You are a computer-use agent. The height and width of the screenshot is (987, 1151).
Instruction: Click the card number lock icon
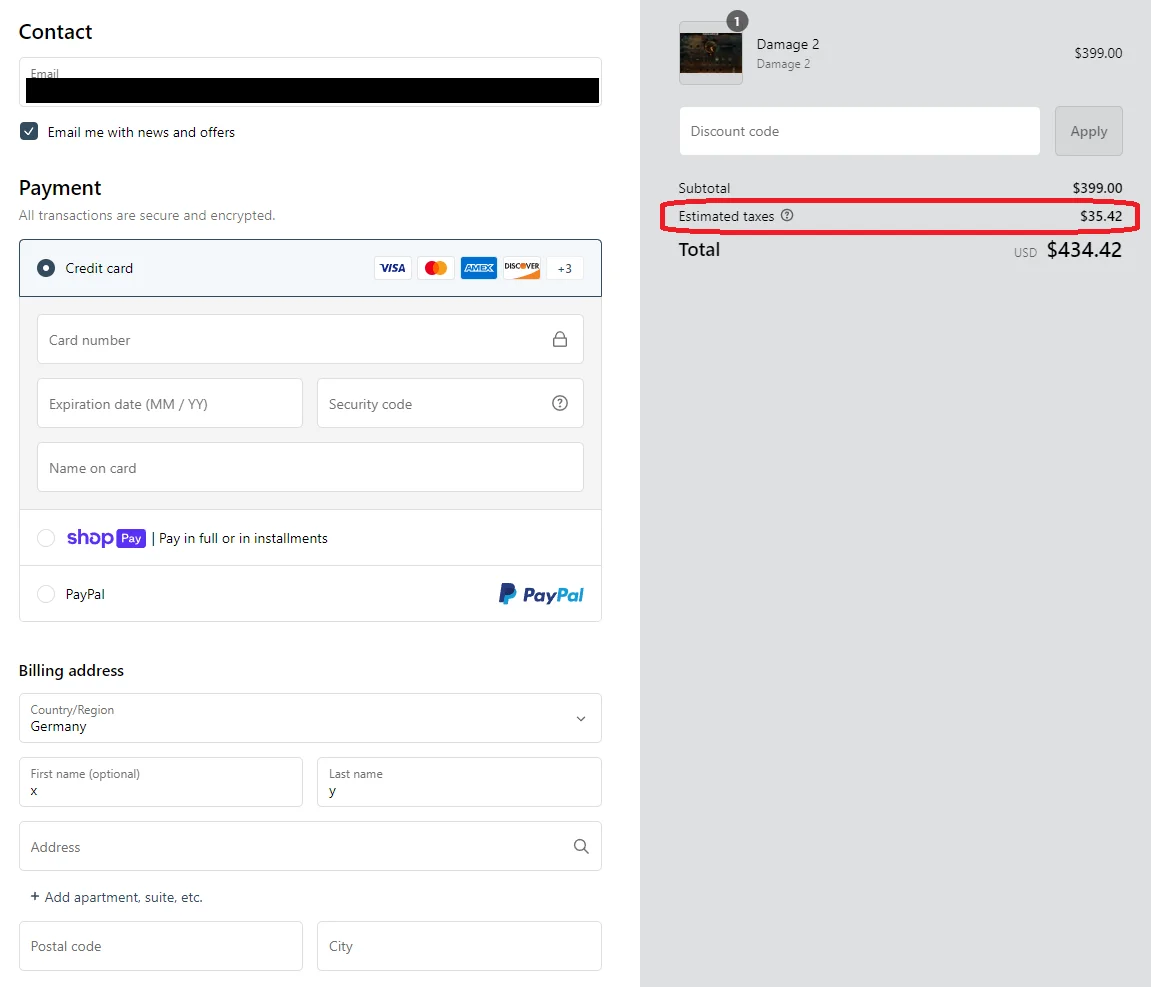560,339
